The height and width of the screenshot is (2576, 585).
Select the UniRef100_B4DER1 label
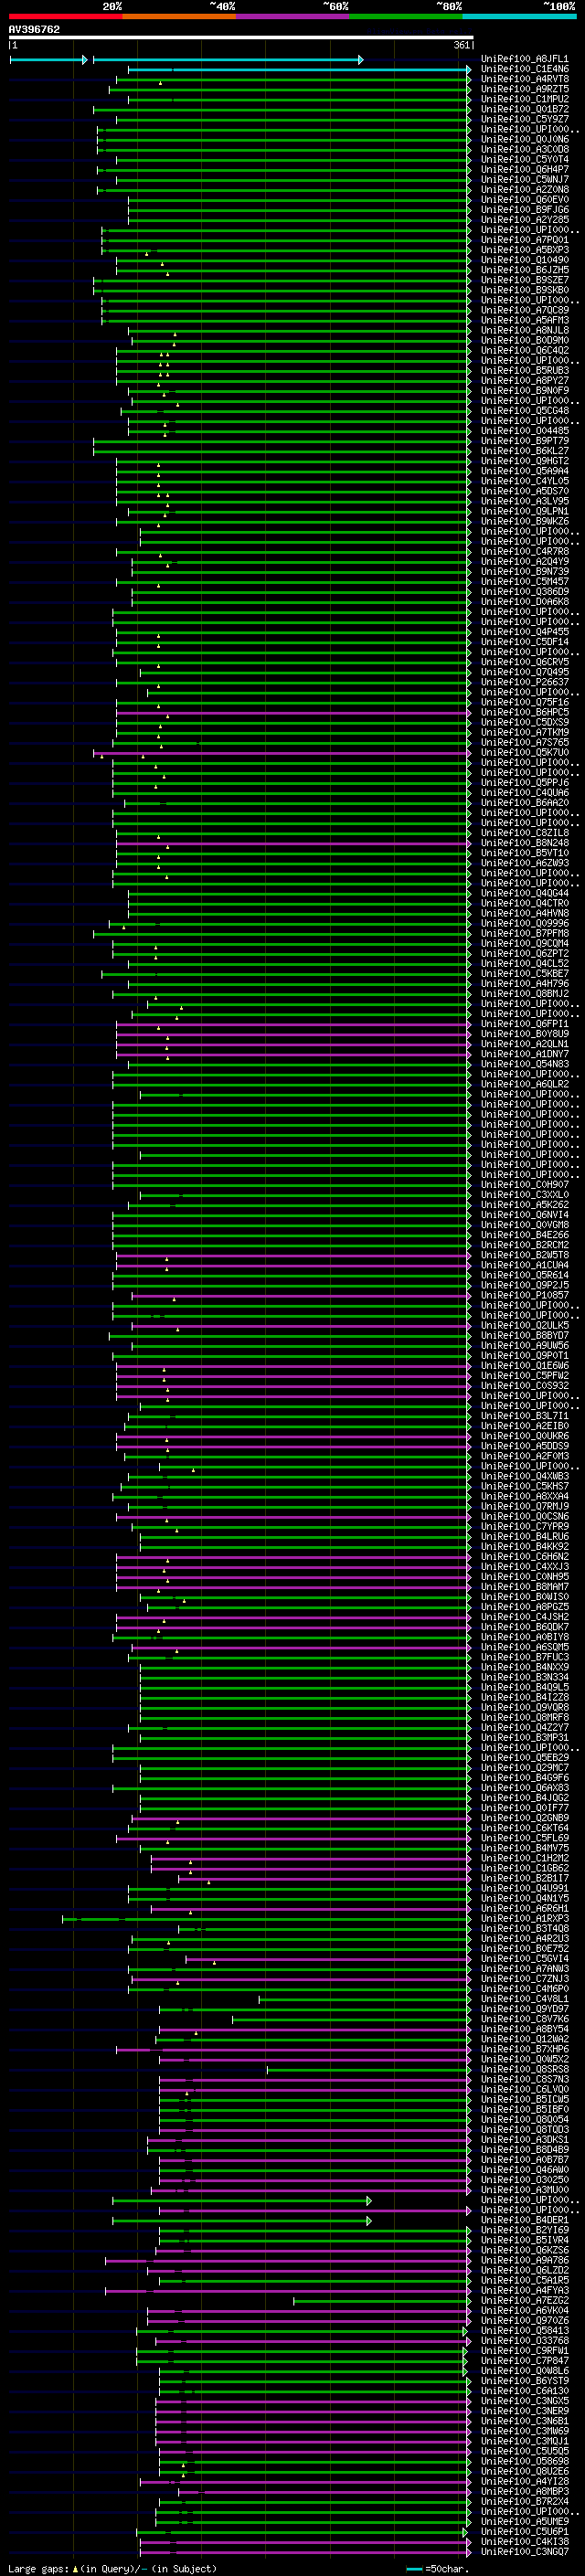tap(525, 2220)
